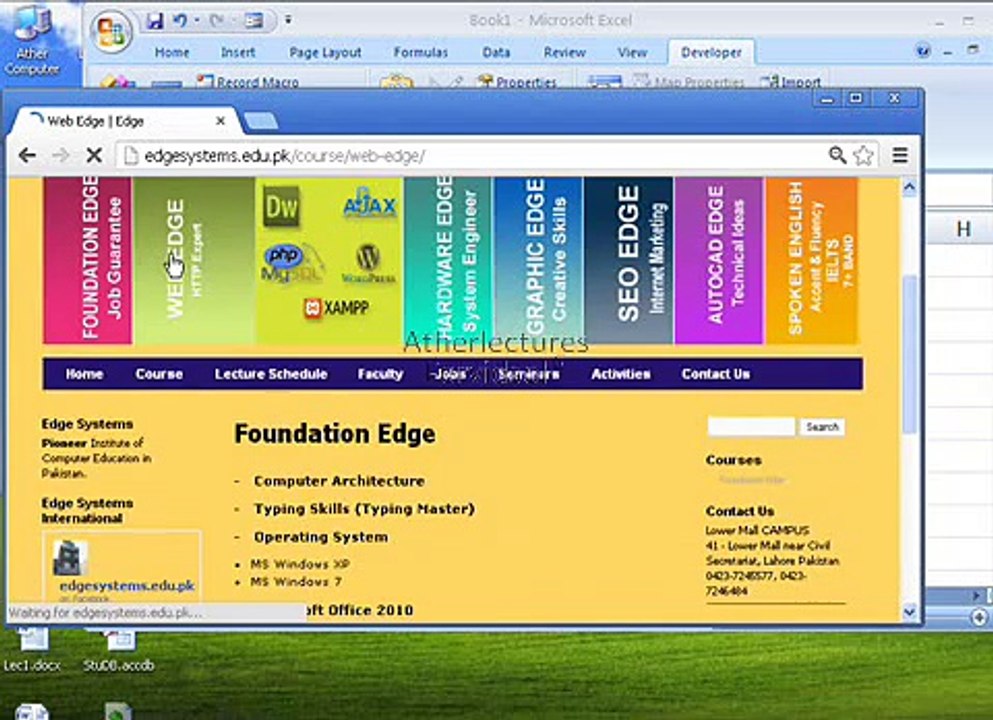This screenshot has height=720, width=993.
Task: Open the Chrome hamburger menu
Action: tap(900, 155)
